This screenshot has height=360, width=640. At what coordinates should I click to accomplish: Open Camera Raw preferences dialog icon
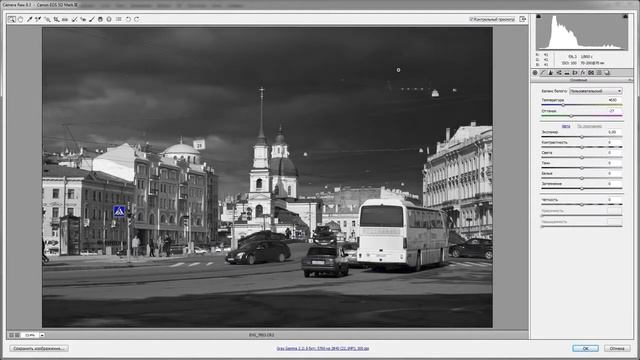(118, 19)
